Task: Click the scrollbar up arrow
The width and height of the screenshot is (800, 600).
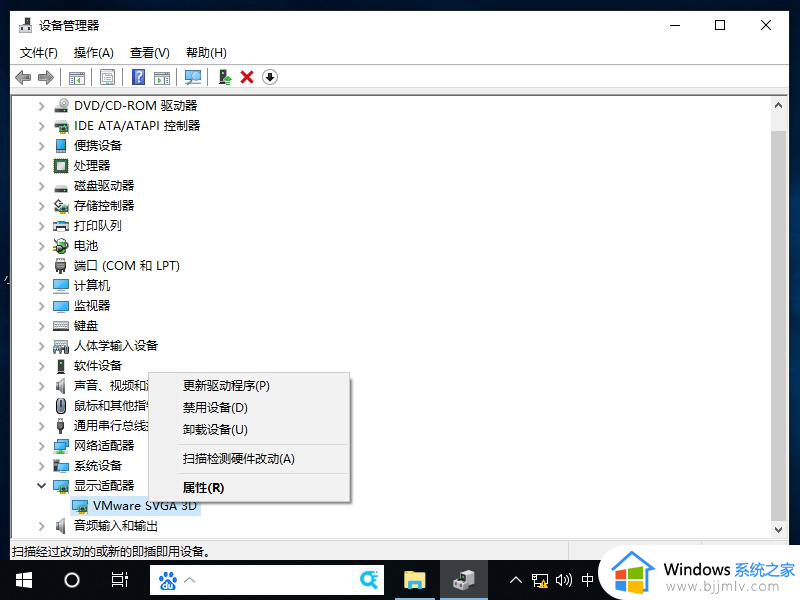Action: click(778, 106)
